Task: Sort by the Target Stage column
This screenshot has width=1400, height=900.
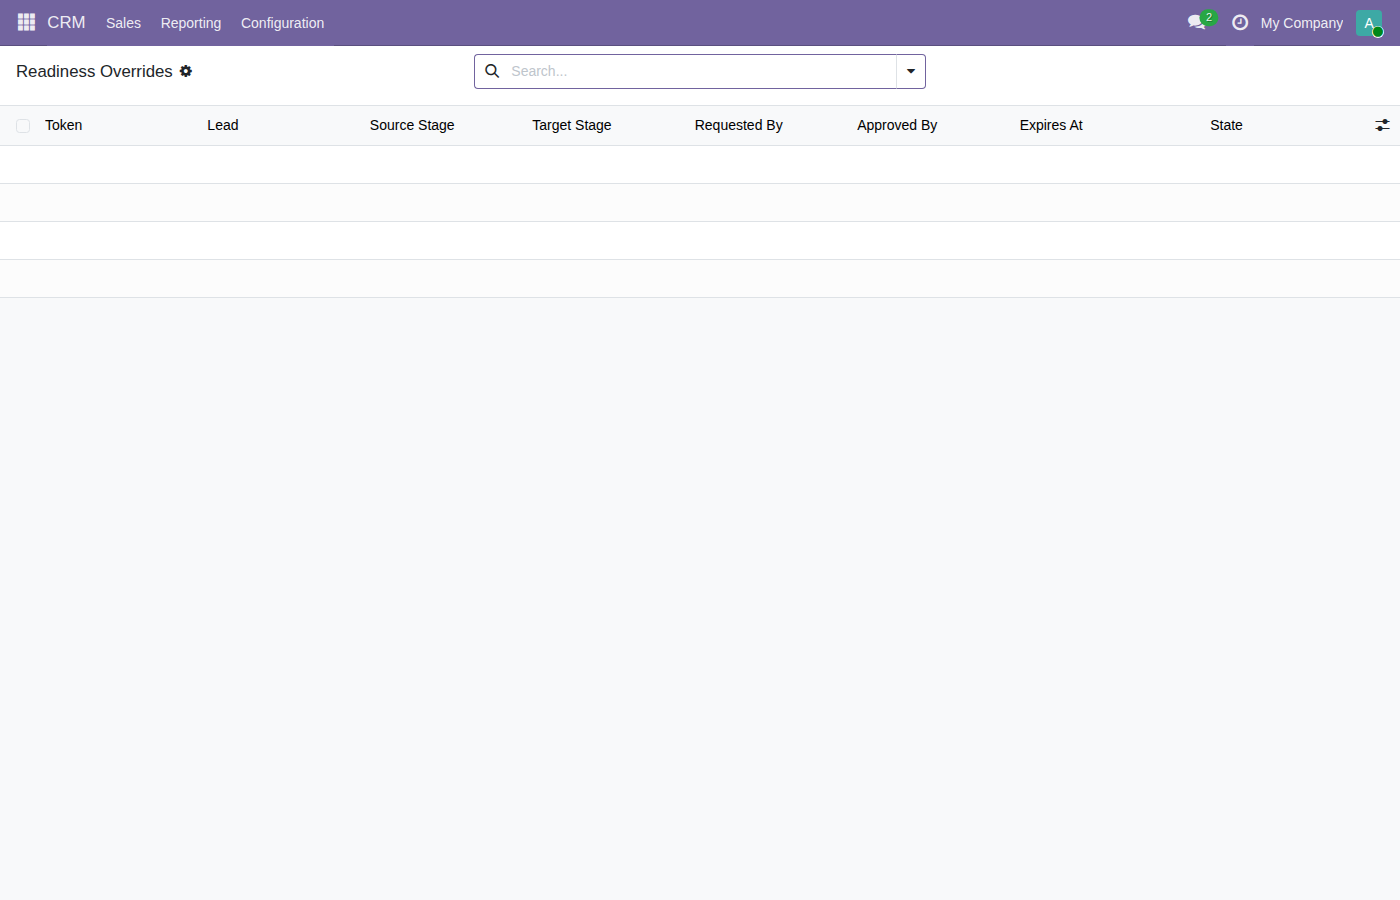Action: (572, 125)
